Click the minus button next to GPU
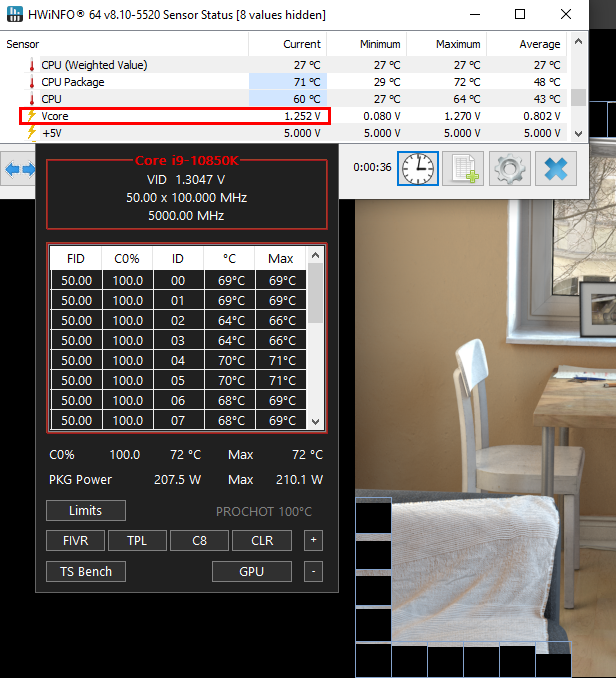This screenshot has width=616, height=678. pyautogui.click(x=313, y=572)
